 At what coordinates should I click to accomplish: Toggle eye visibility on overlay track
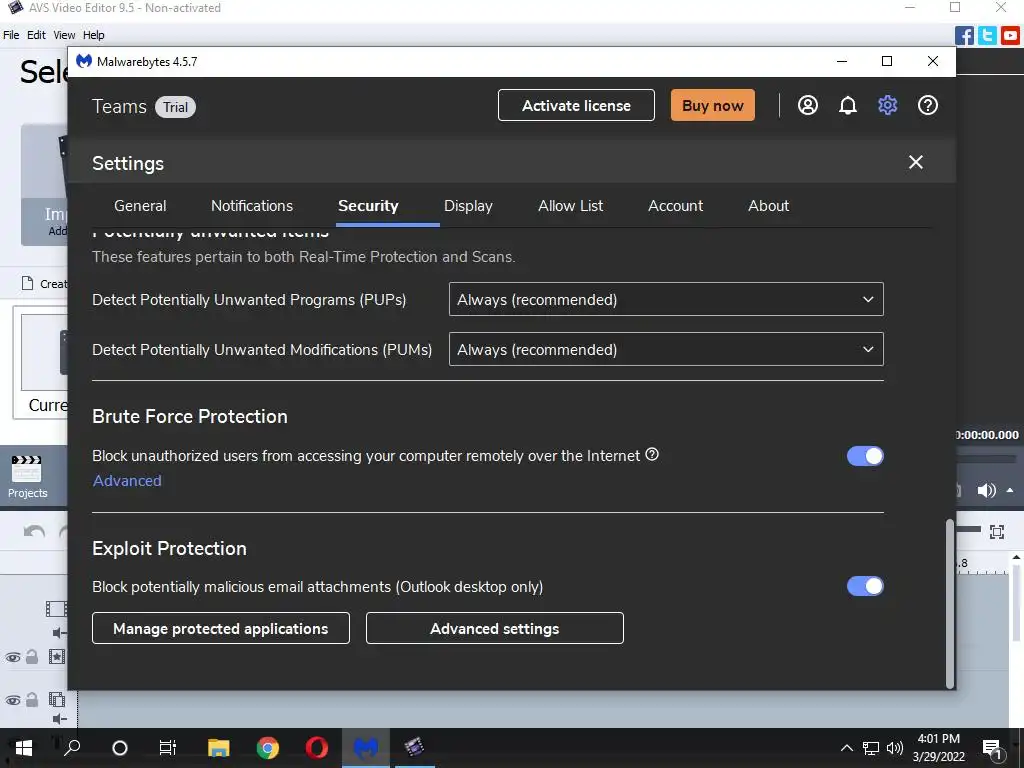12,700
